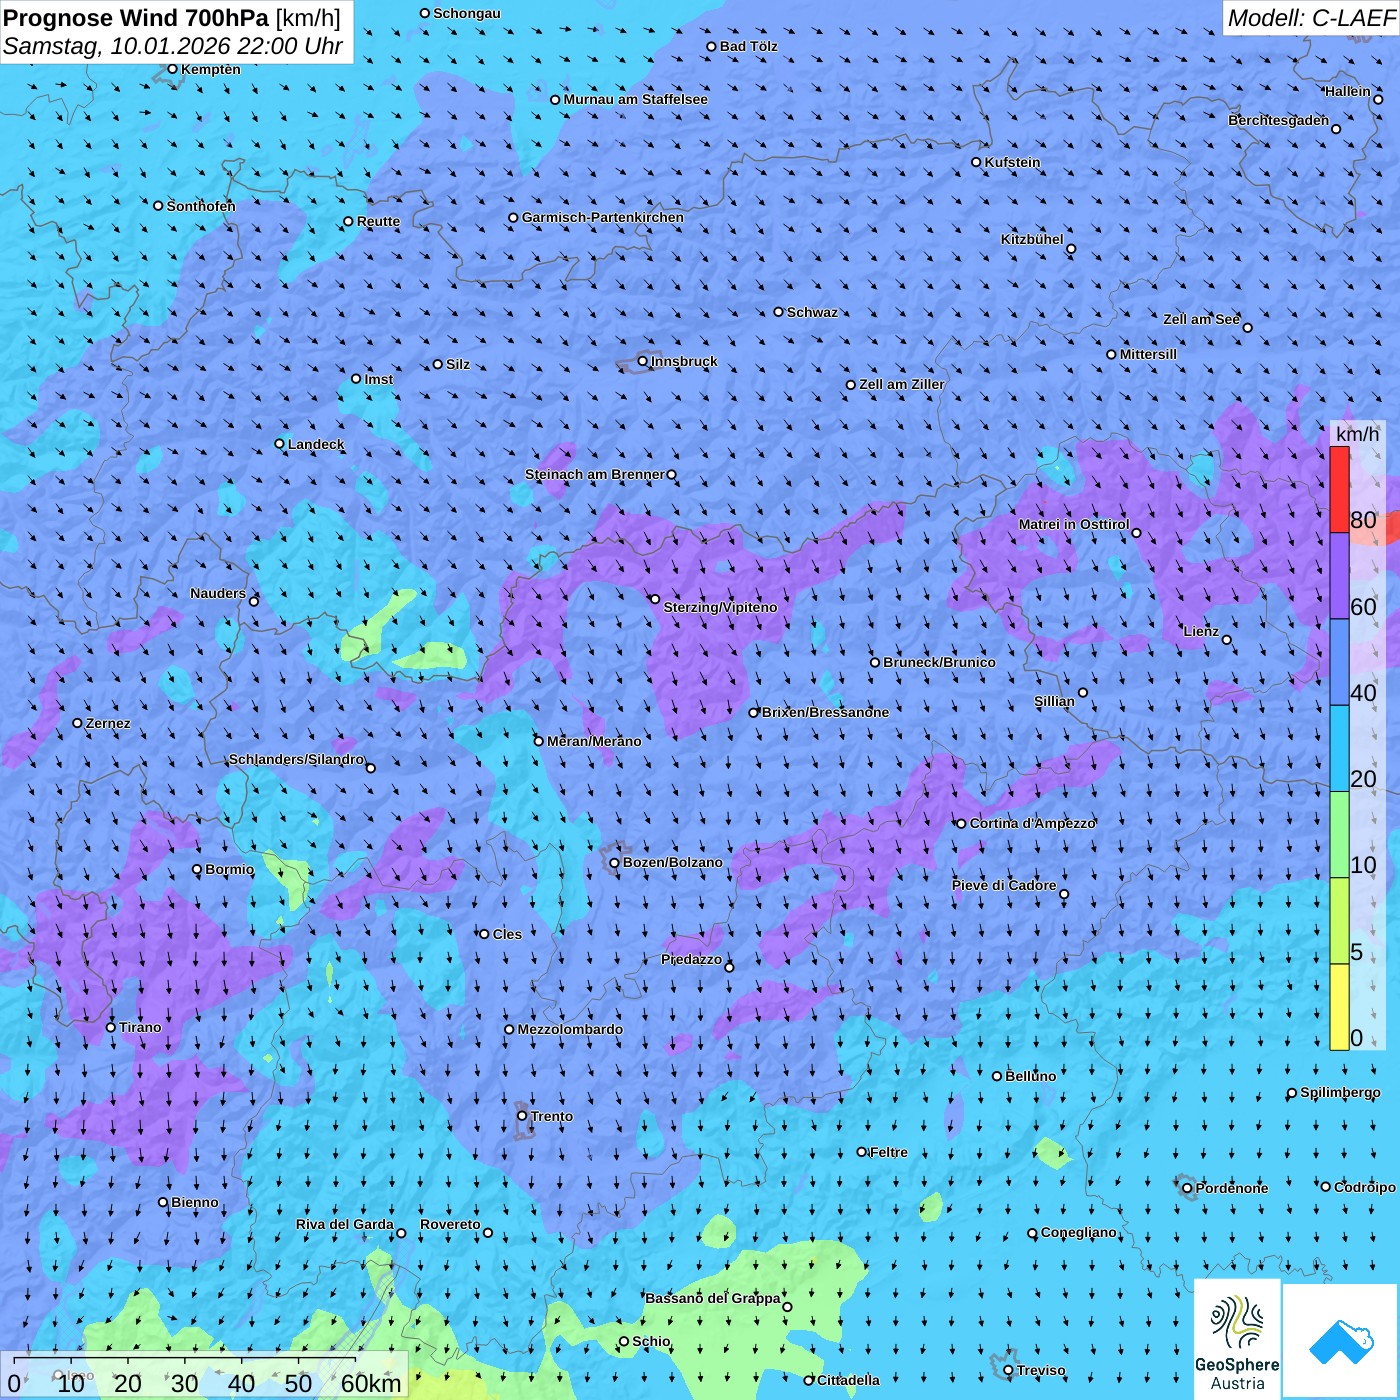
Task: Click the Kempten label
Action: click(211, 69)
